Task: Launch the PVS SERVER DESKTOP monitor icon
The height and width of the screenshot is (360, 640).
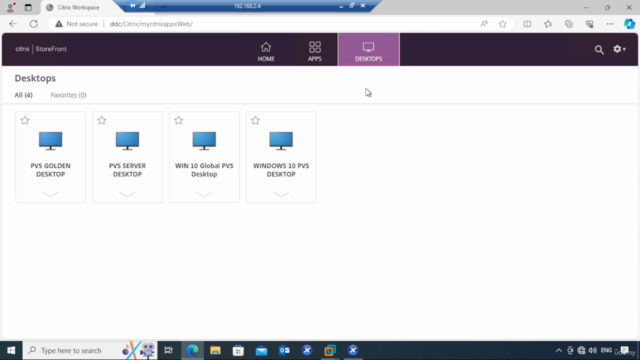Action: (x=127, y=141)
